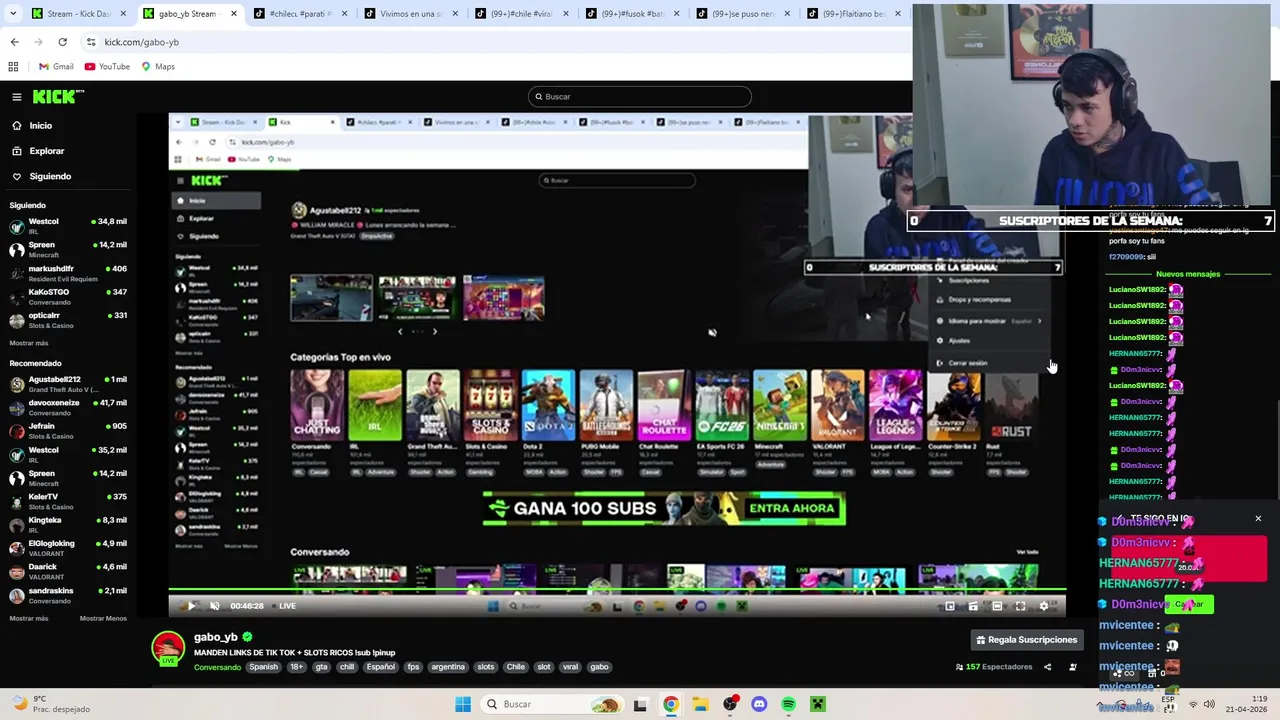Enter fullscreen on the stream player
Image resolution: width=1280 pixels, height=720 pixels.
click(x=1020, y=606)
